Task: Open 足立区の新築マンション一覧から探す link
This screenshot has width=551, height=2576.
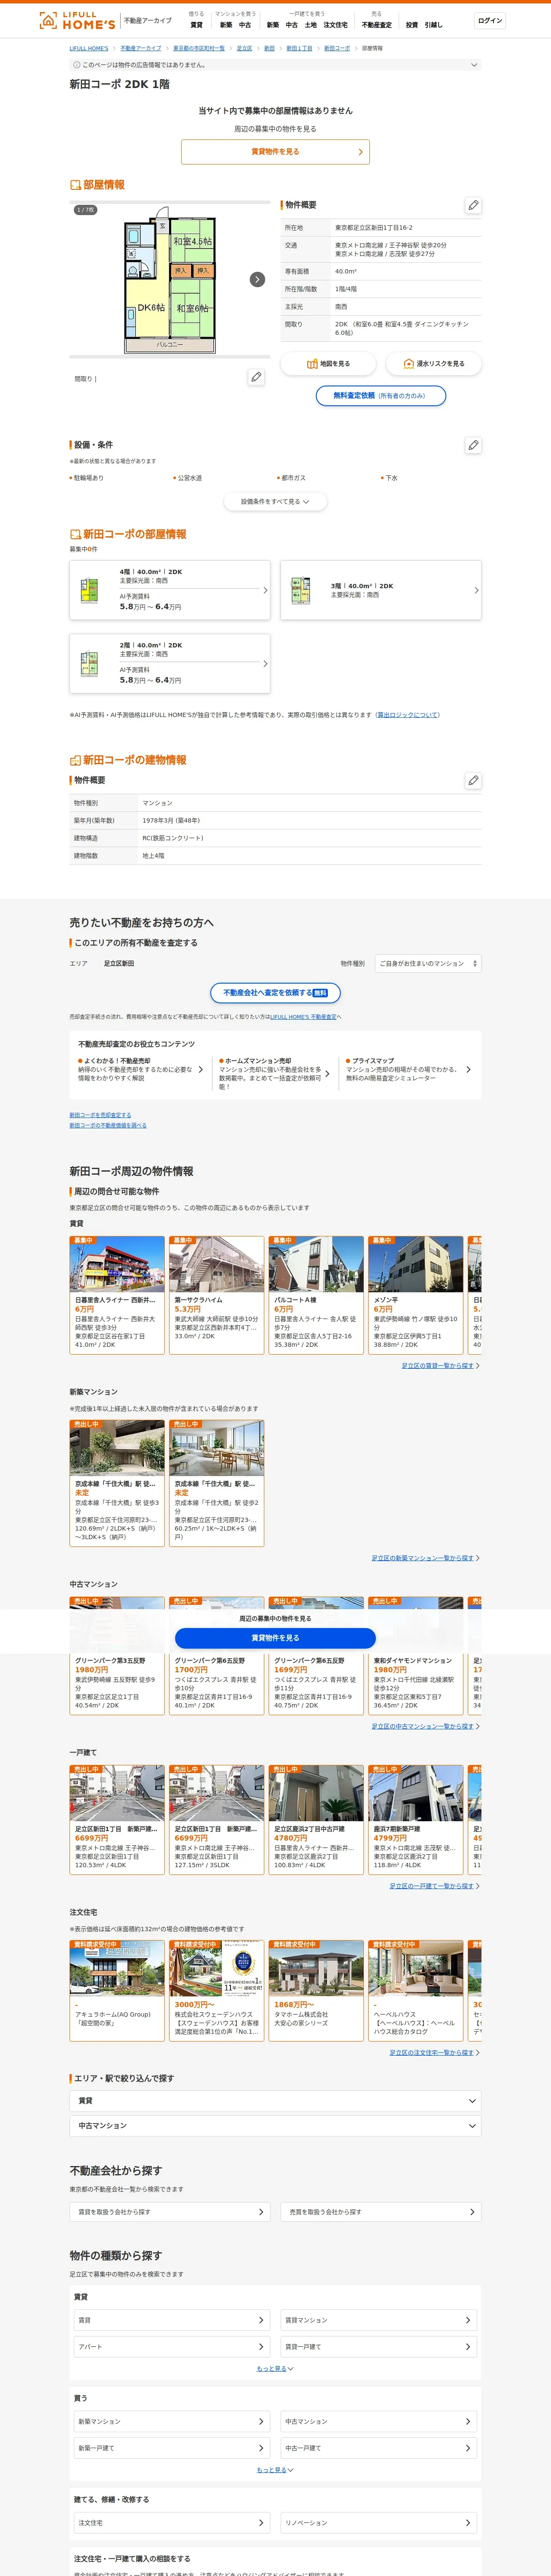Action: point(423,1558)
